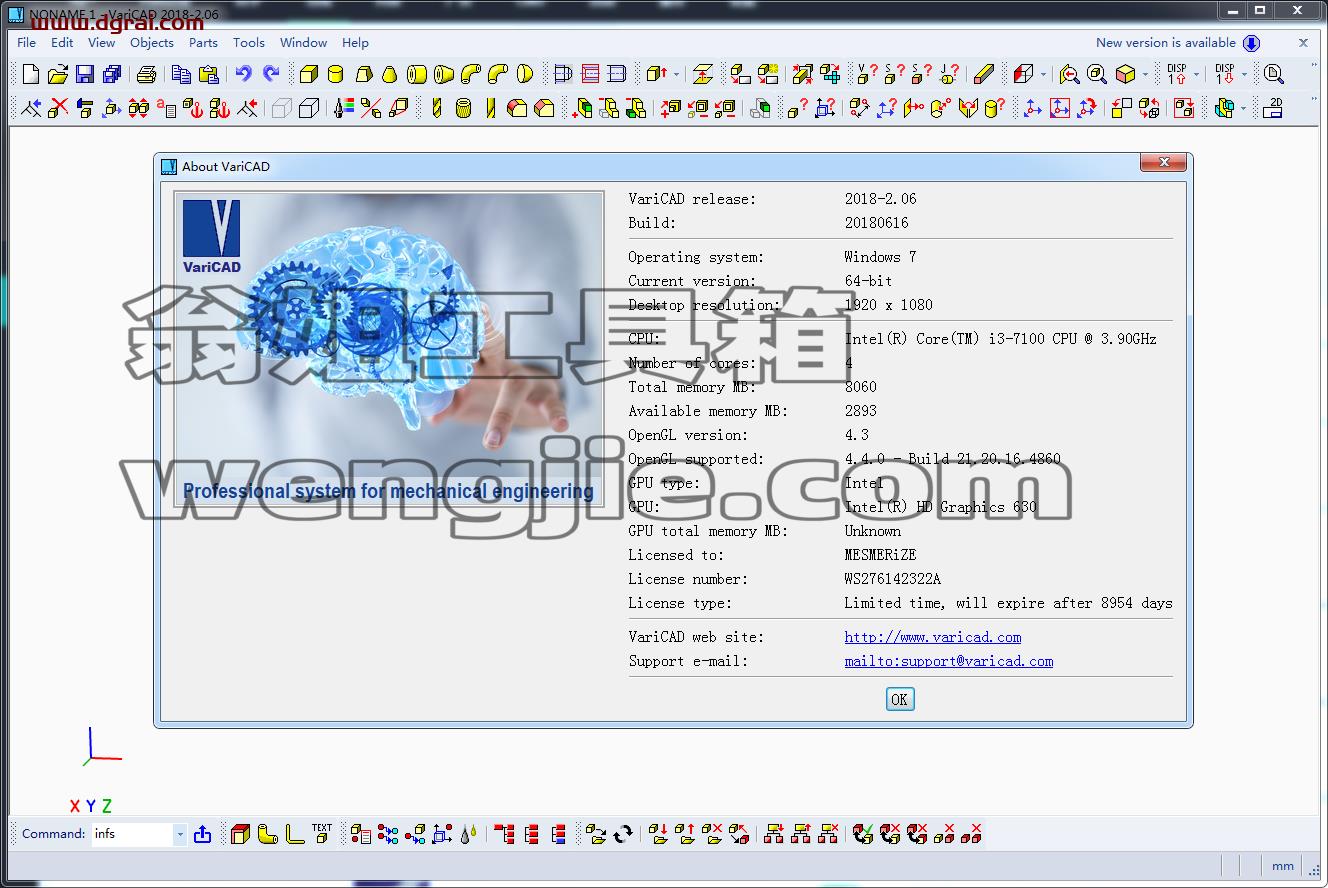Expand the DISP down-arrow dropdown
1328x888 pixels.
click(x=1244, y=74)
